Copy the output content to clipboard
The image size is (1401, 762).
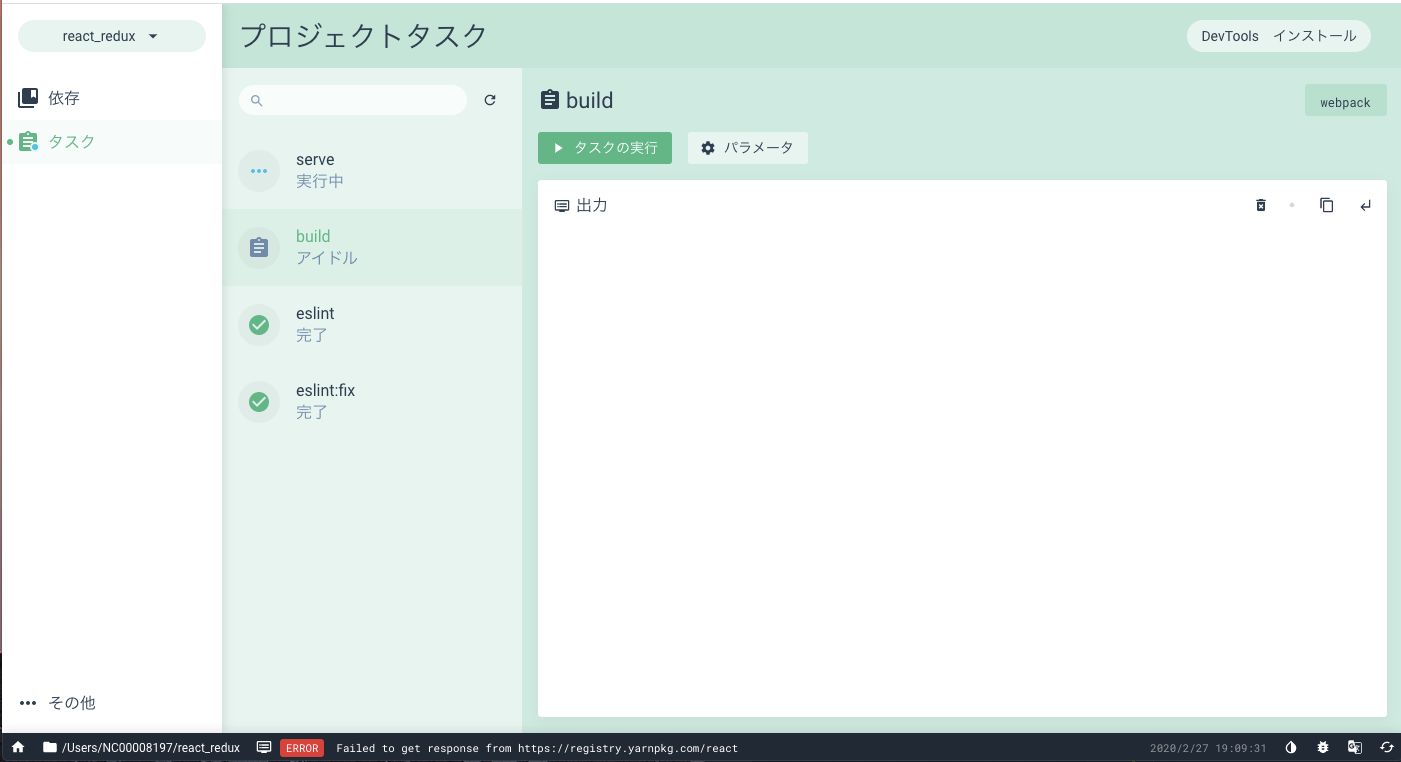click(x=1327, y=205)
